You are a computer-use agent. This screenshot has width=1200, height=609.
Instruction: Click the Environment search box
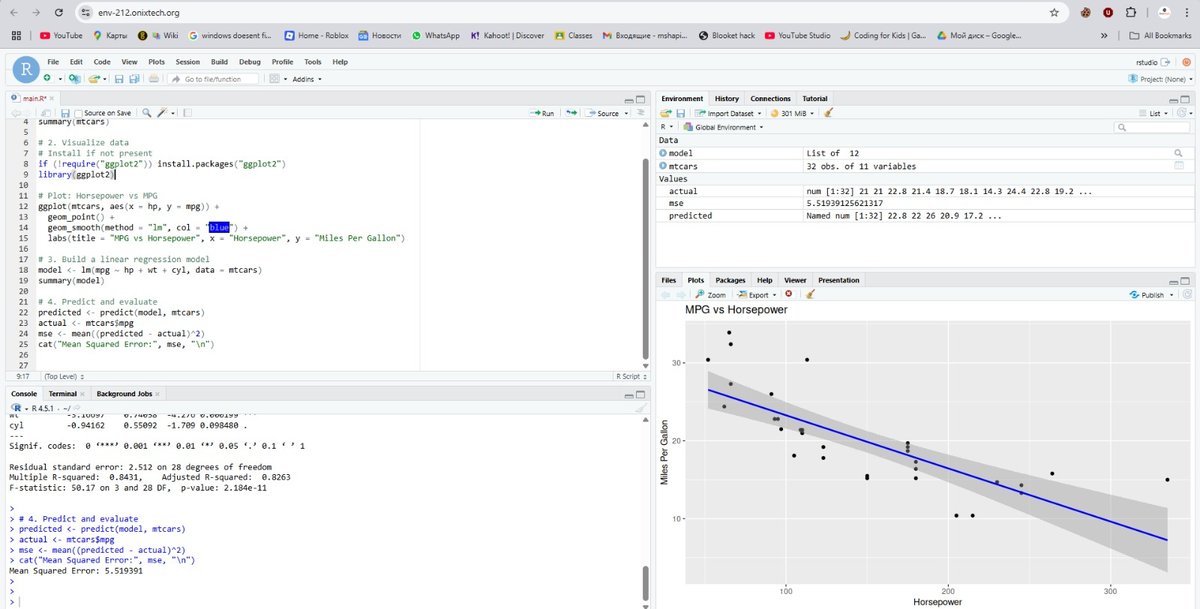1152,127
